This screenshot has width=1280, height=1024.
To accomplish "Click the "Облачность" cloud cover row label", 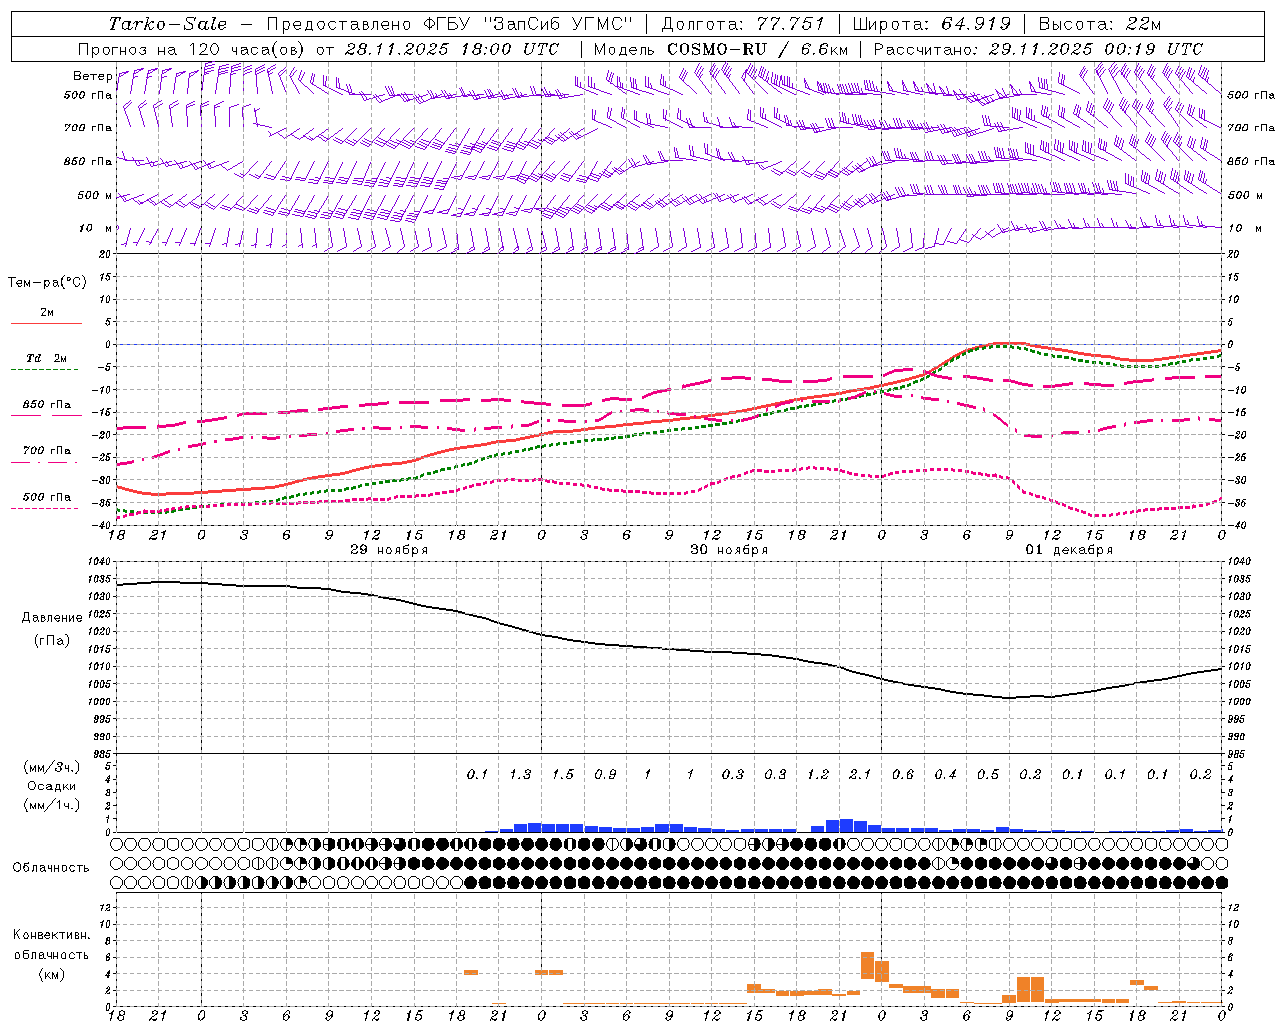I will pos(51,868).
